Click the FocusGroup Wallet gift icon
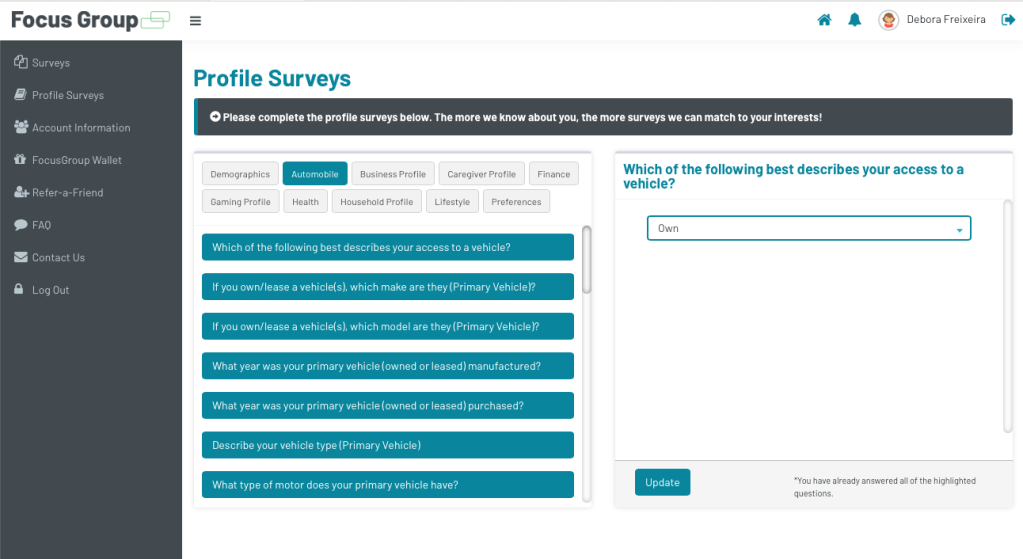1023x559 pixels. pyautogui.click(x=20, y=160)
